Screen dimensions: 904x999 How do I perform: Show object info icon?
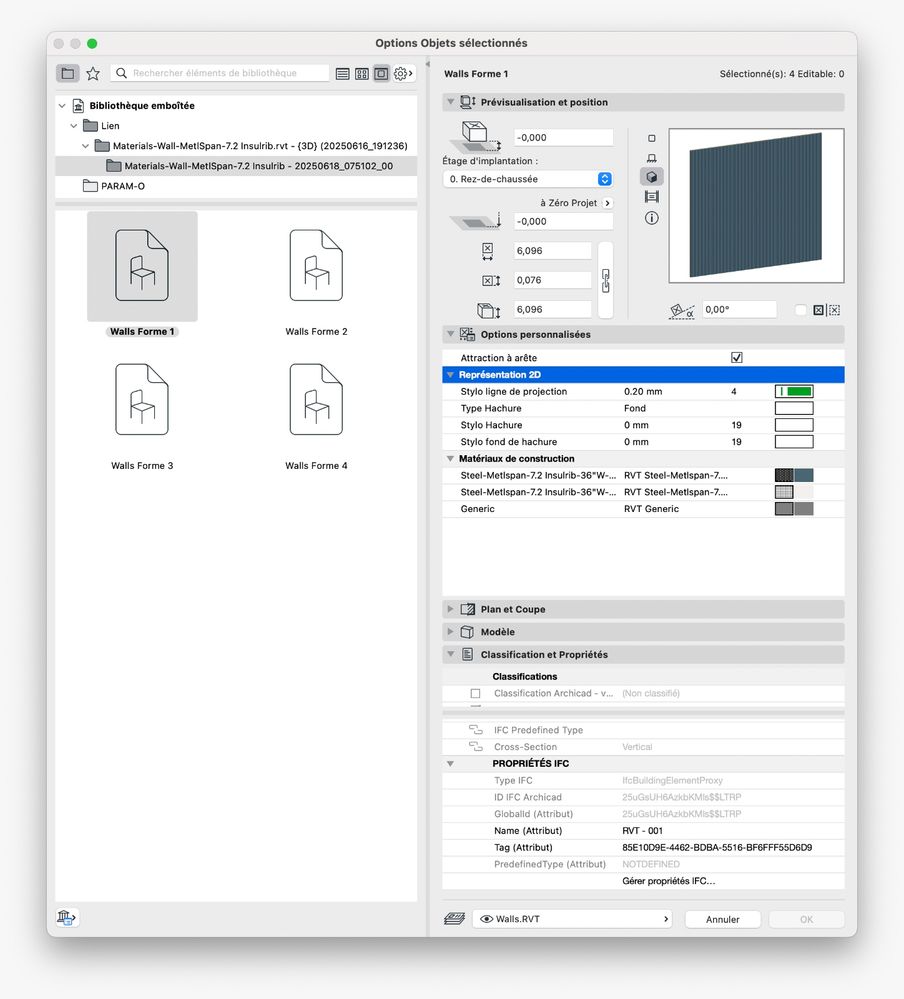(651, 218)
